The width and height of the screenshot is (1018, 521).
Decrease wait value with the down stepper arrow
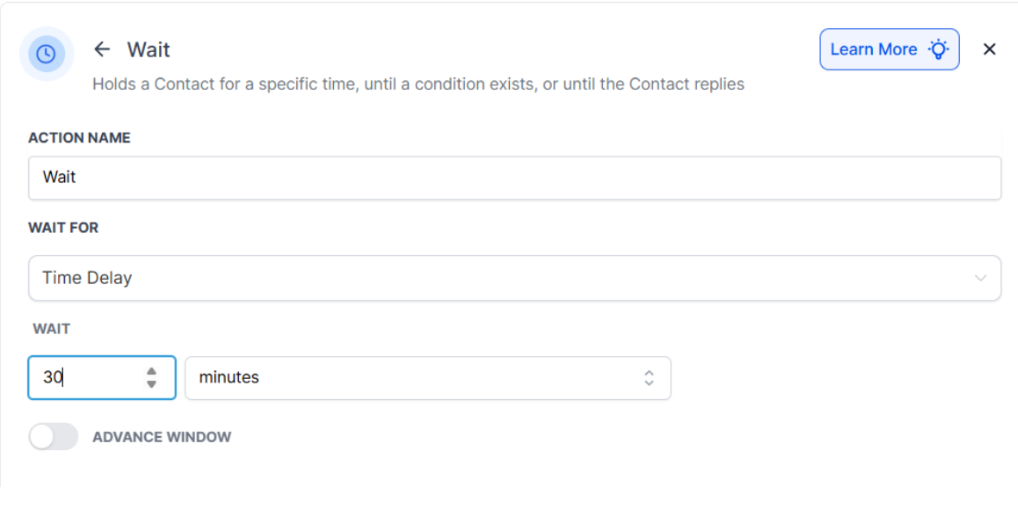tap(151, 384)
